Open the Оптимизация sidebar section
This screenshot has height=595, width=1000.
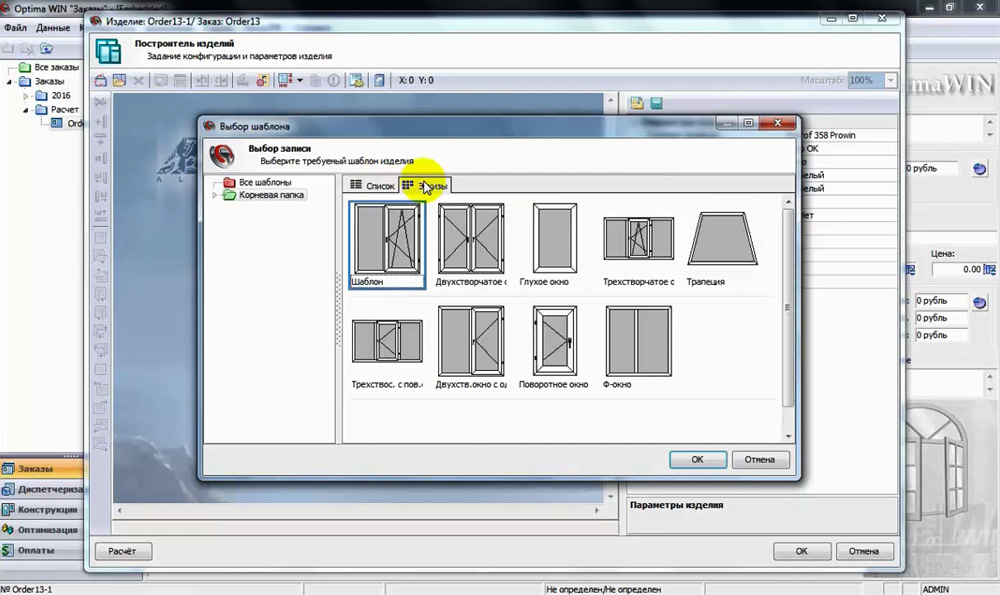[41, 530]
